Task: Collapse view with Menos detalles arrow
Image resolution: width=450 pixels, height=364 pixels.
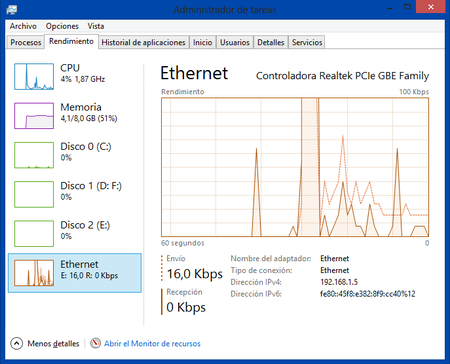Action: 17,343
